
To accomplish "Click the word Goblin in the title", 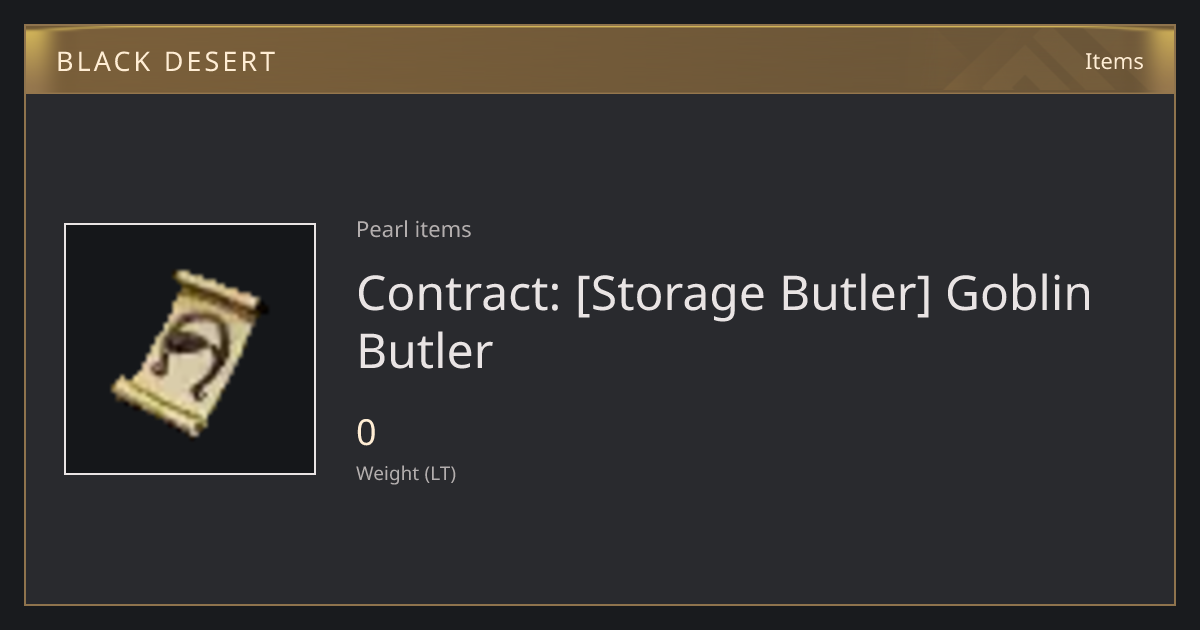I will pyautogui.click(x=1018, y=294).
